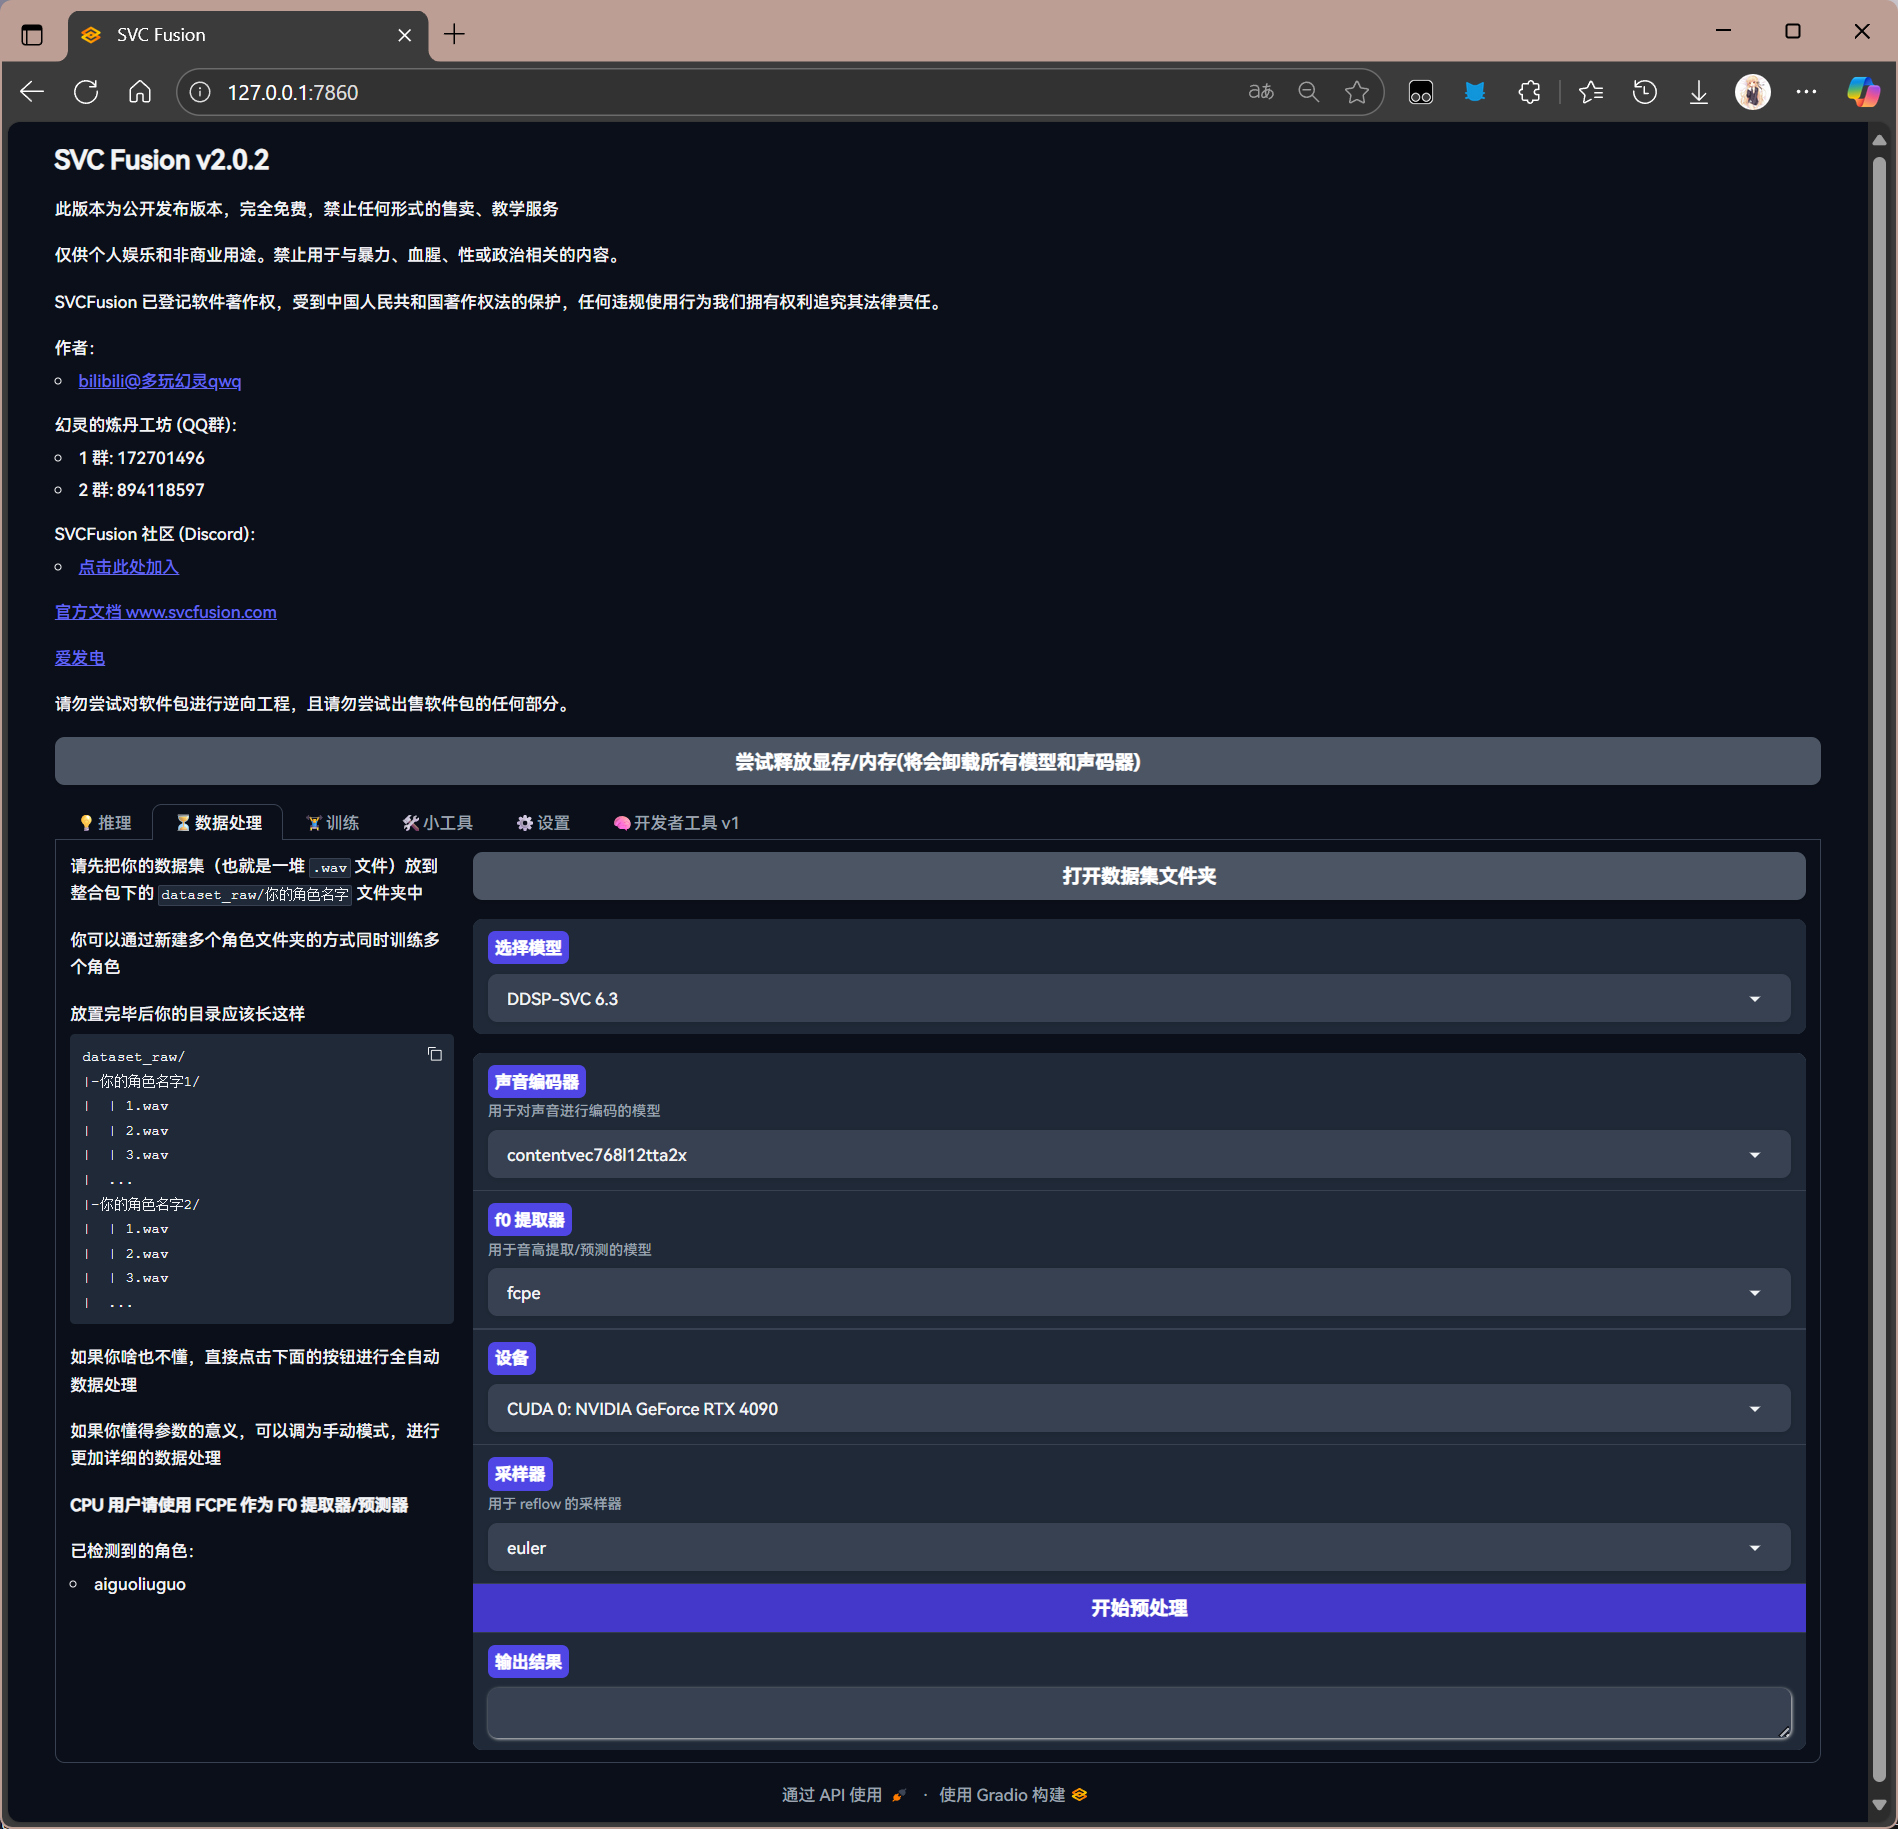1898x1829 pixels.
Task: Open the browser extensions puzzle icon
Action: point(1529,92)
